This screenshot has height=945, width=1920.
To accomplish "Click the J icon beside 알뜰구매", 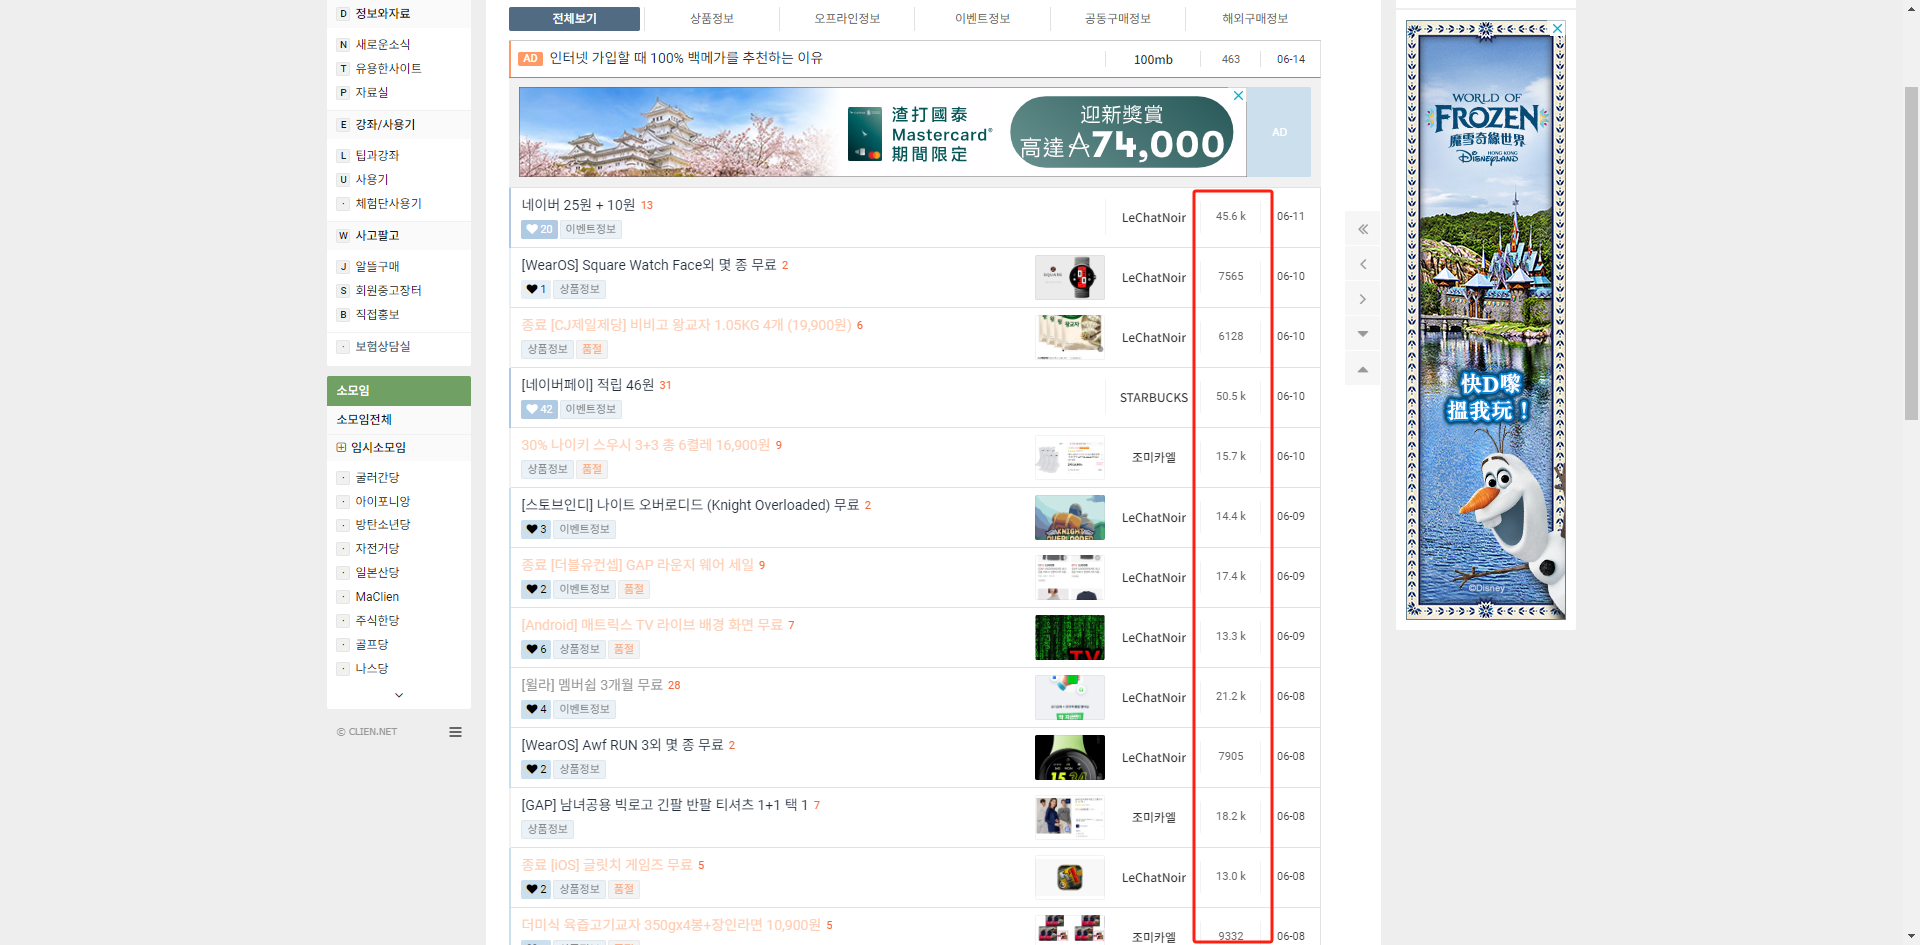I will 342,266.
